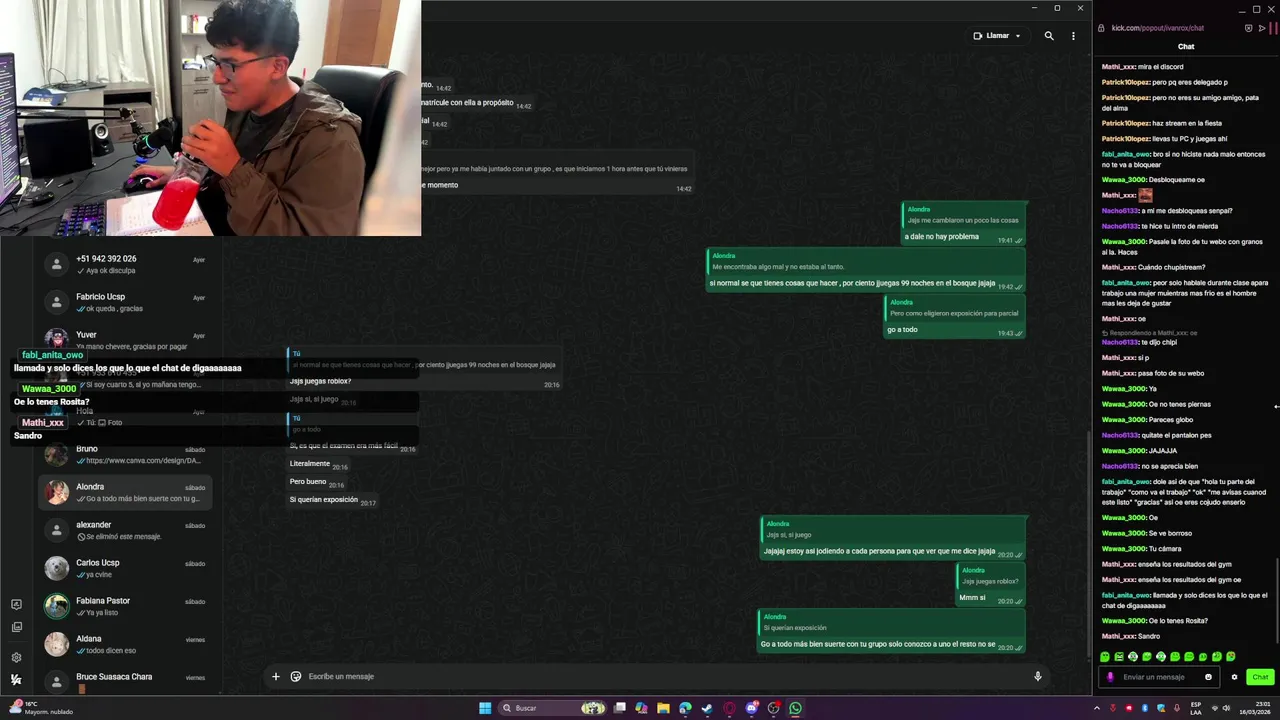Click the Bluetooth tray icon
This screenshot has width=1280, height=720.
[x=1145, y=708]
